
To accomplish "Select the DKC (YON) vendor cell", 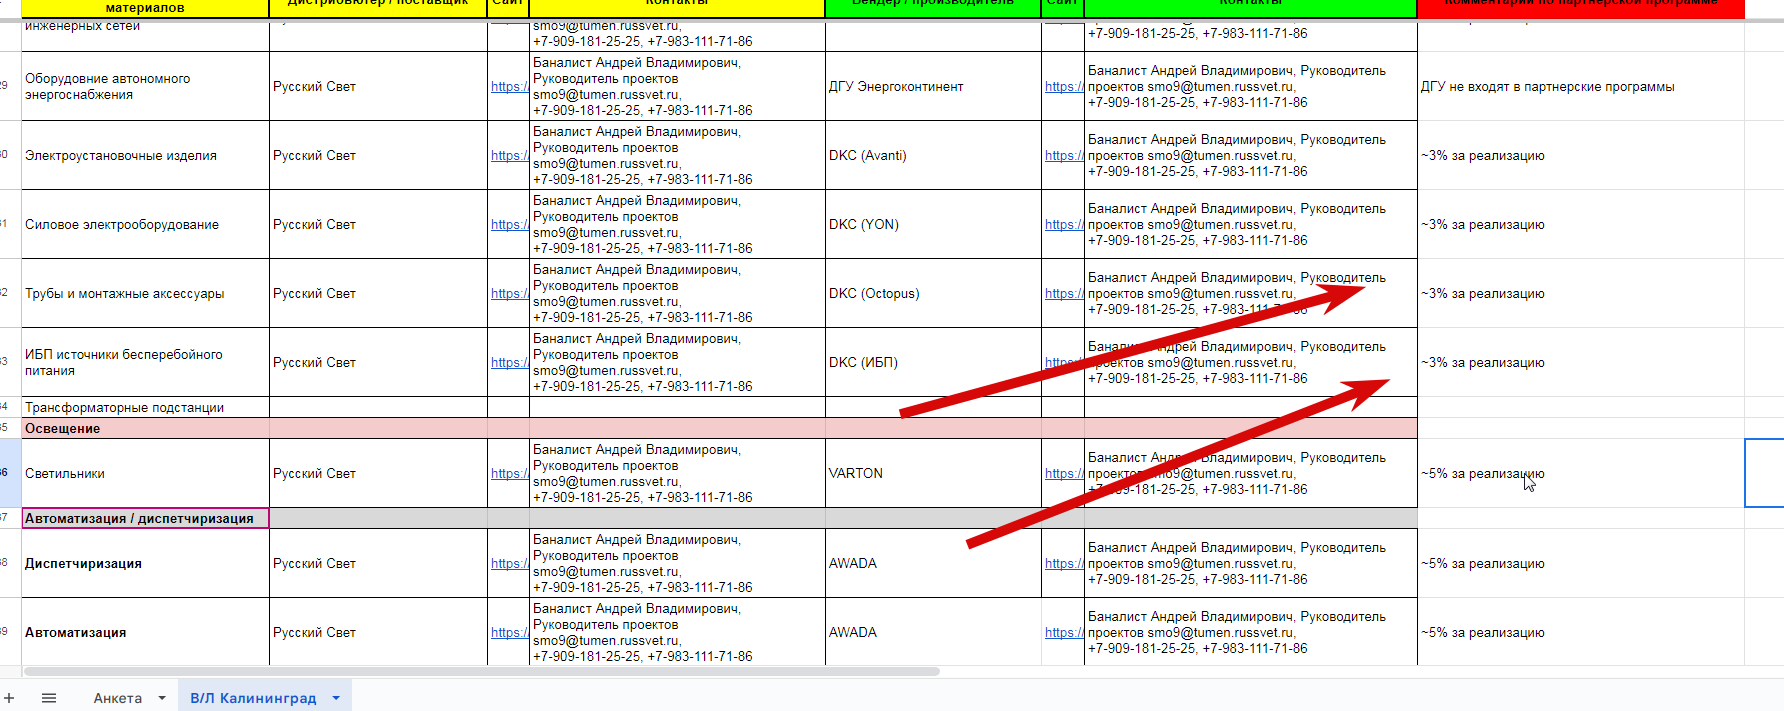I will click(x=933, y=224).
